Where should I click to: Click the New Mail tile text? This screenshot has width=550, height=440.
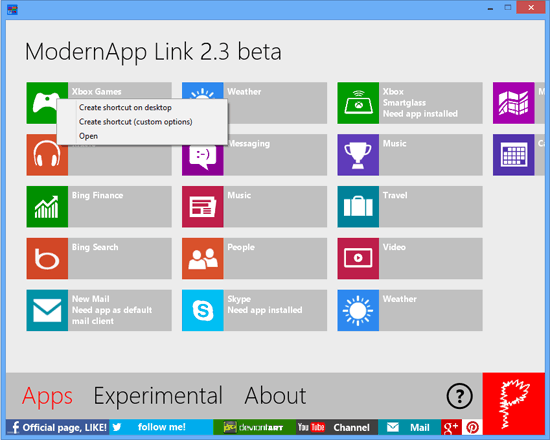(112, 310)
